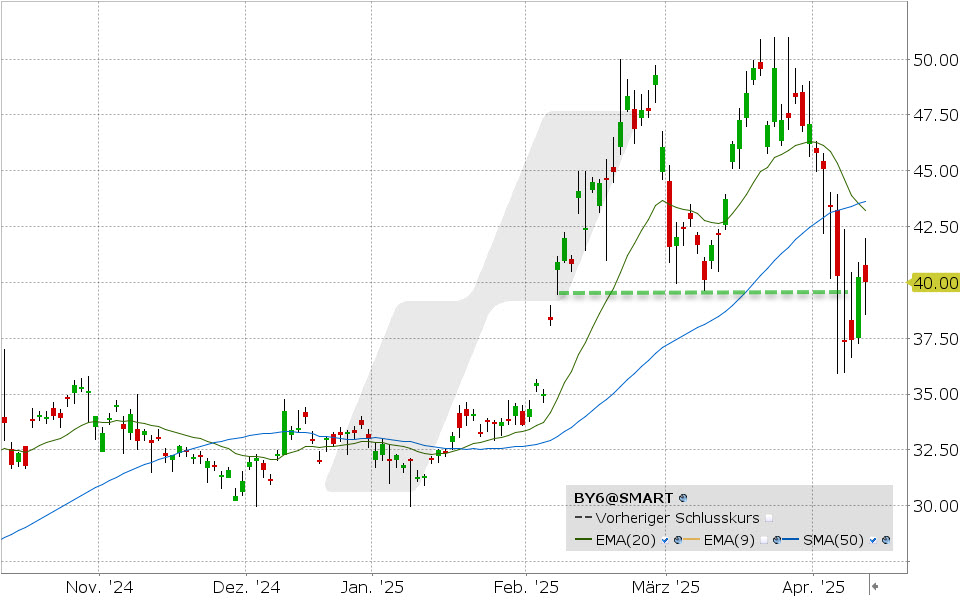Click the 35.00 price axis label
Screen dimensions: 960x600
[935, 394]
